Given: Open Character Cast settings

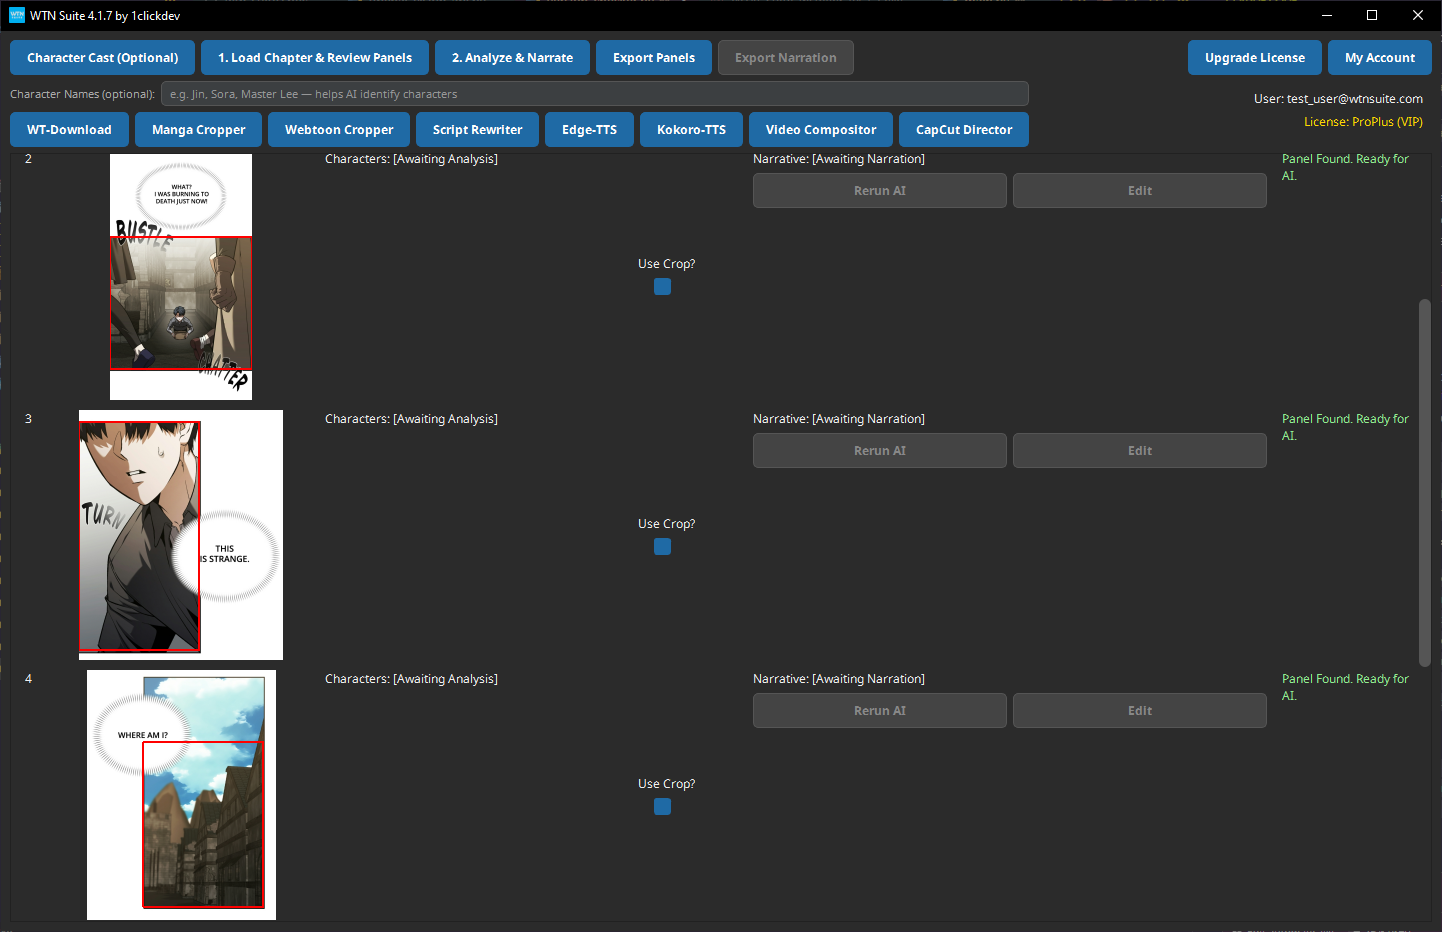Looking at the screenshot, I should tap(102, 57).
